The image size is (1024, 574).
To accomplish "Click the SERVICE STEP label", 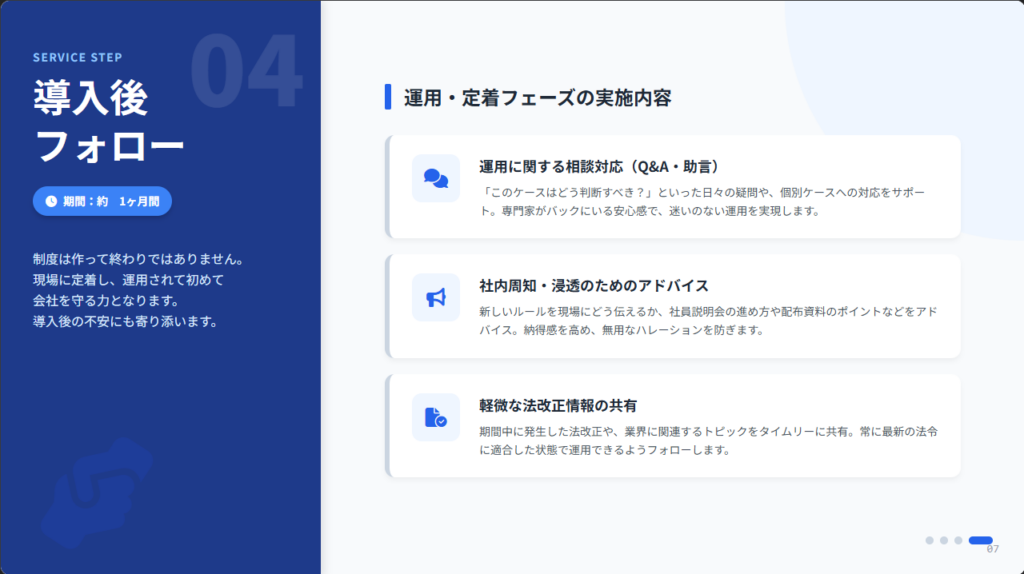I will click(x=77, y=57).
